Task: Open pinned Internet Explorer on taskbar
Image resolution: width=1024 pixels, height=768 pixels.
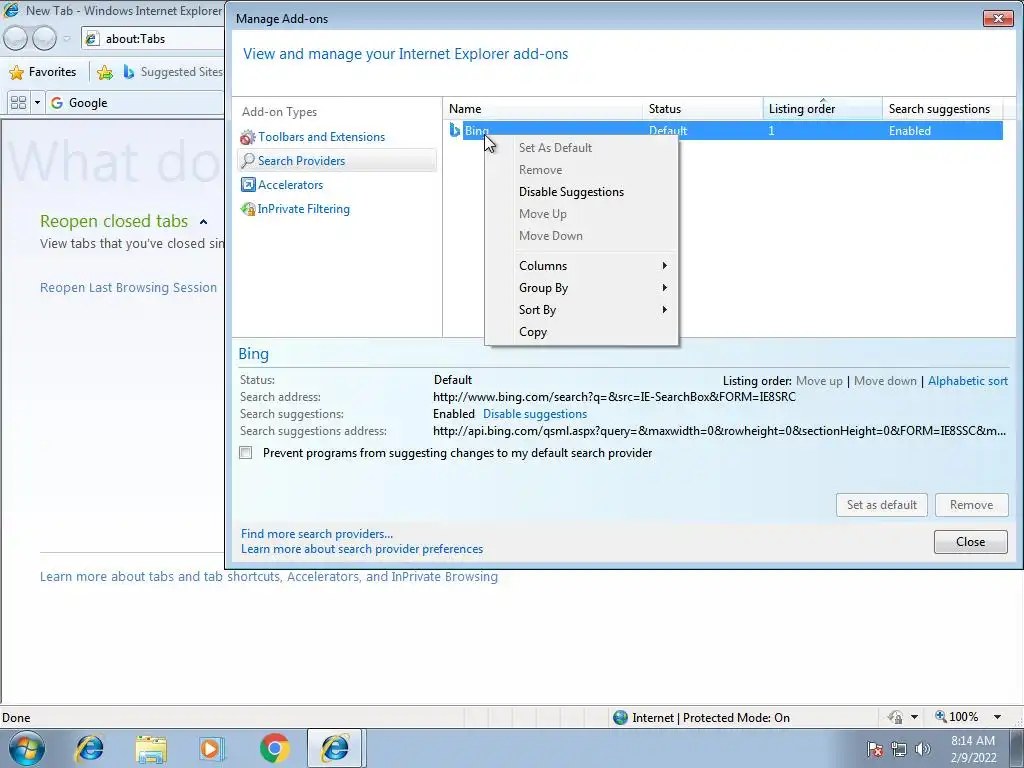Action: click(x=89, y=748)
